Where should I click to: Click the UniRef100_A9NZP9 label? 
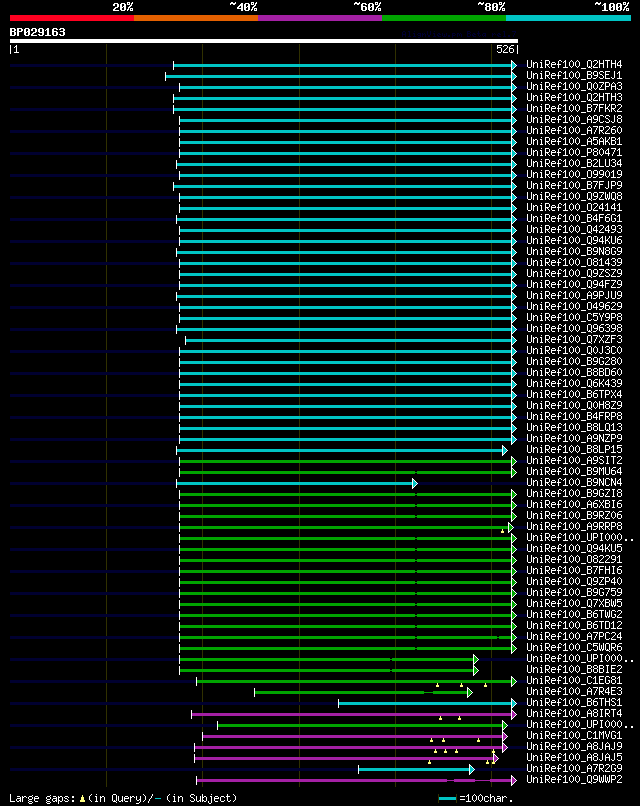pyautogui.click(x=574, y=438)
